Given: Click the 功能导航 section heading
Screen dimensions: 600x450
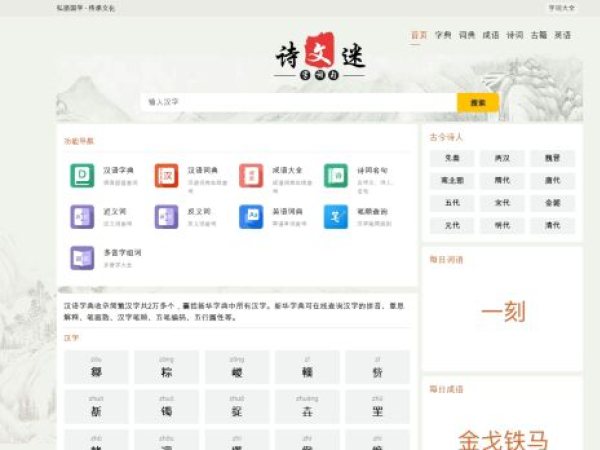Looking at the screenshot, I should [x=79, y=141].
